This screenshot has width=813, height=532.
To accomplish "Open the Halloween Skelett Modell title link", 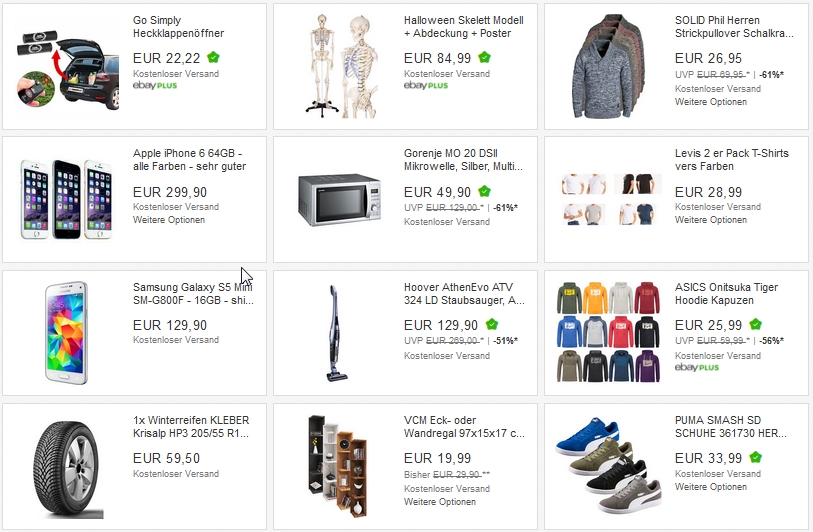I will (464, 26).
